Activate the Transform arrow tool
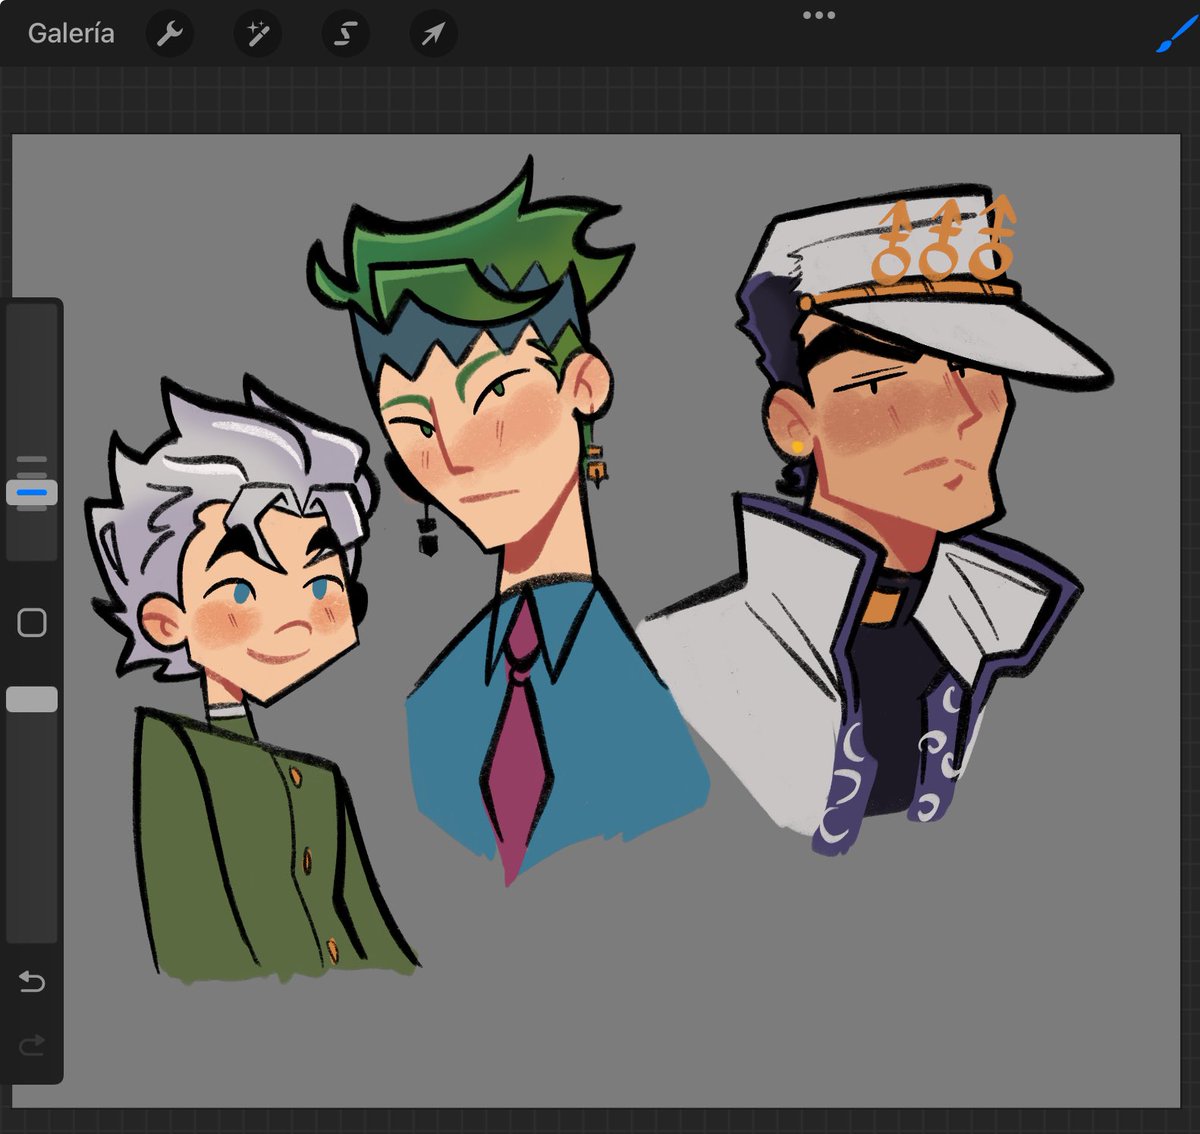Screen dimensions: 1200x1134 coord(433,34)
